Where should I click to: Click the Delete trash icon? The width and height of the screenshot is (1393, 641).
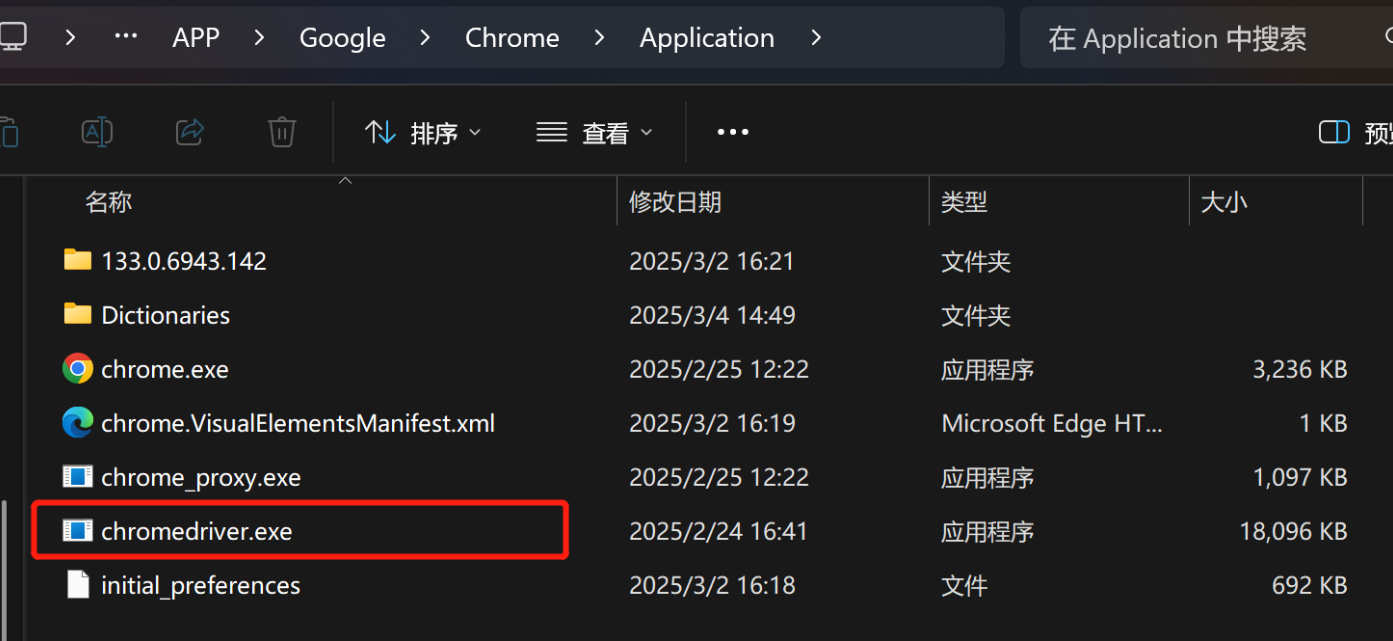281,131
